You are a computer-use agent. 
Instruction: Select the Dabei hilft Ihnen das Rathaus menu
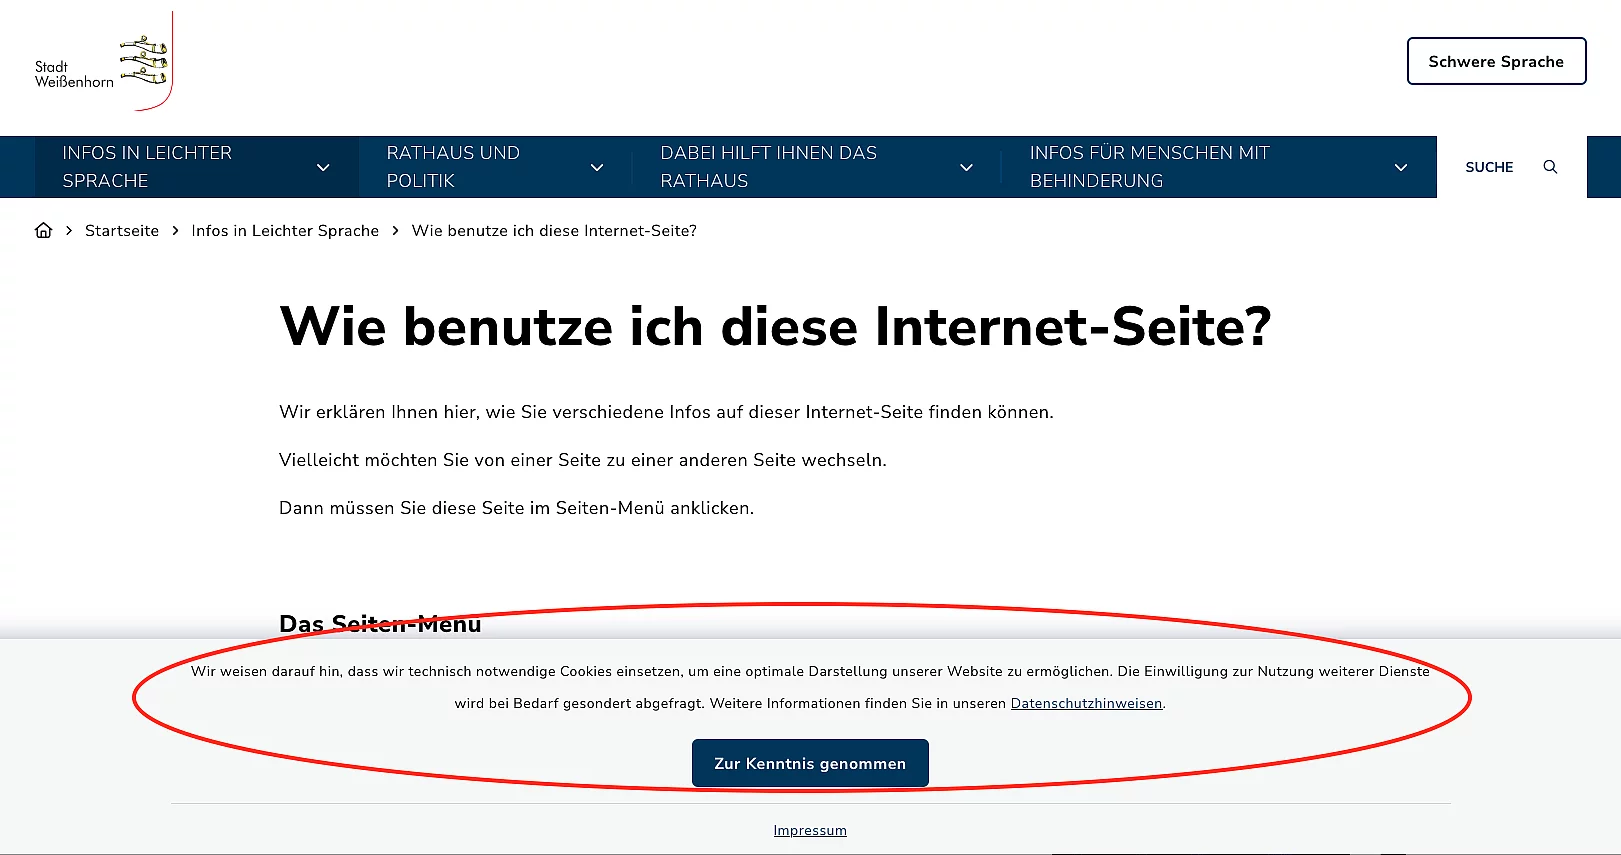tap(768, 167)
